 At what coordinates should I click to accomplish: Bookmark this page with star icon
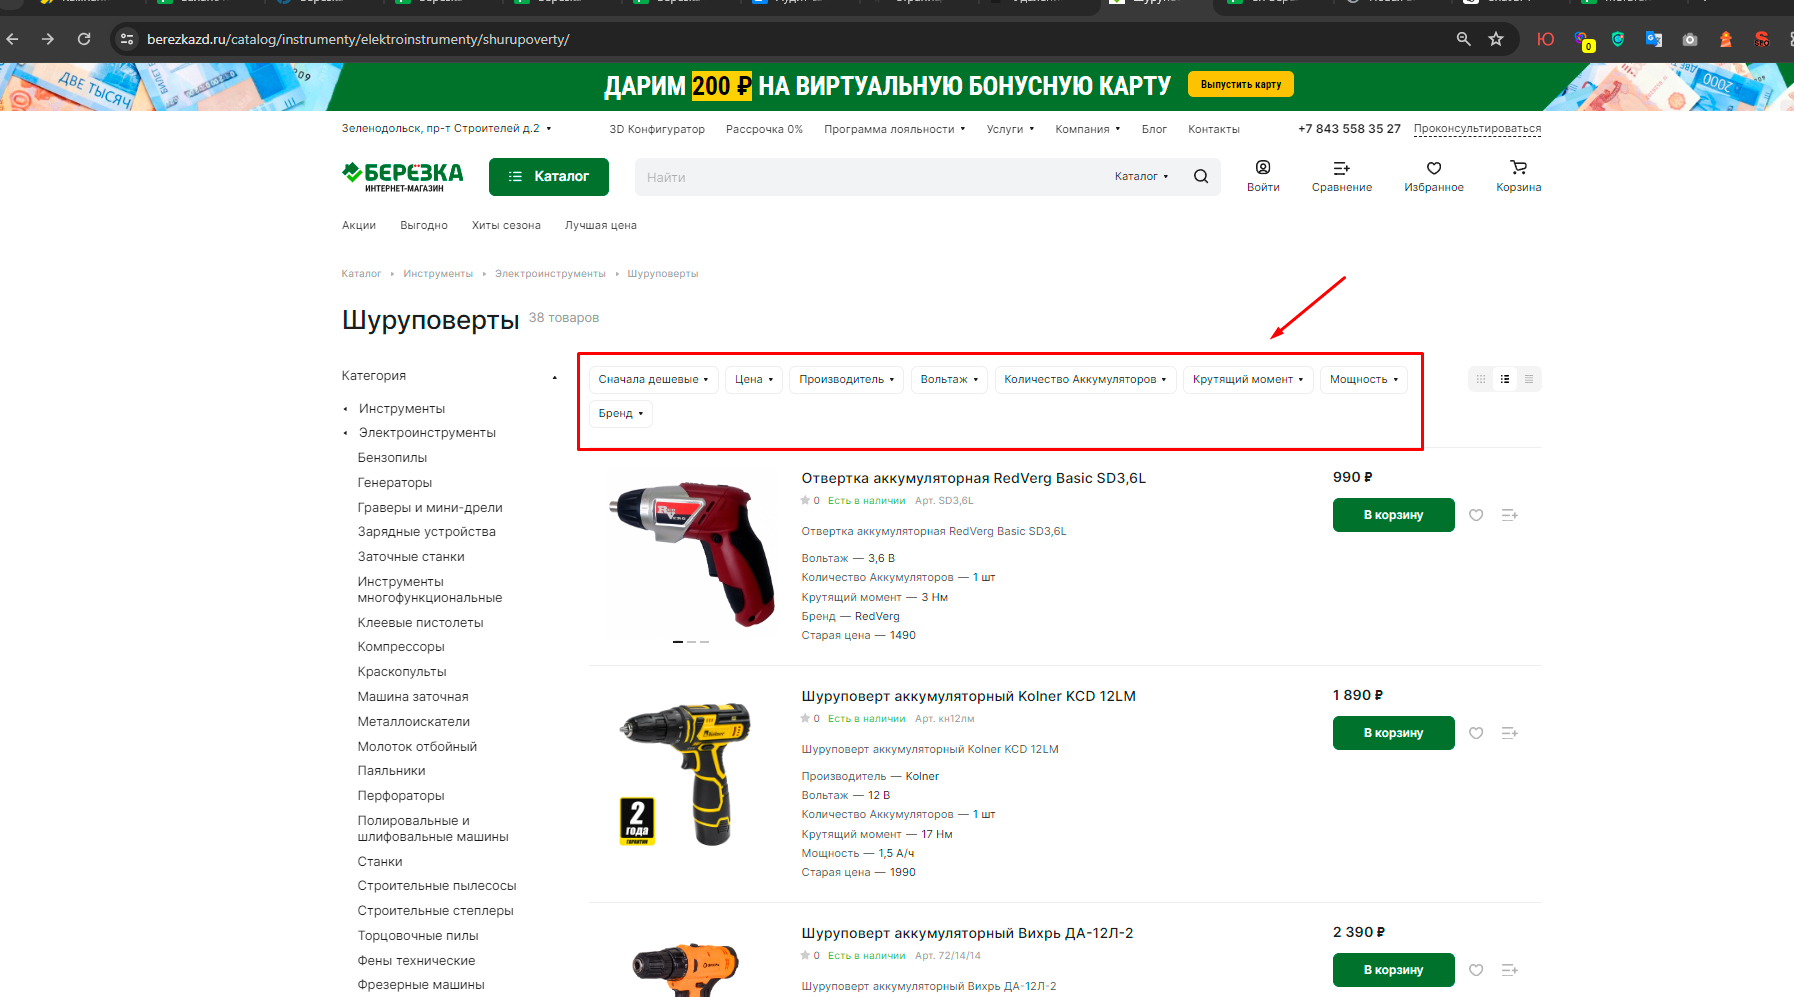(x=1496, y=39)
